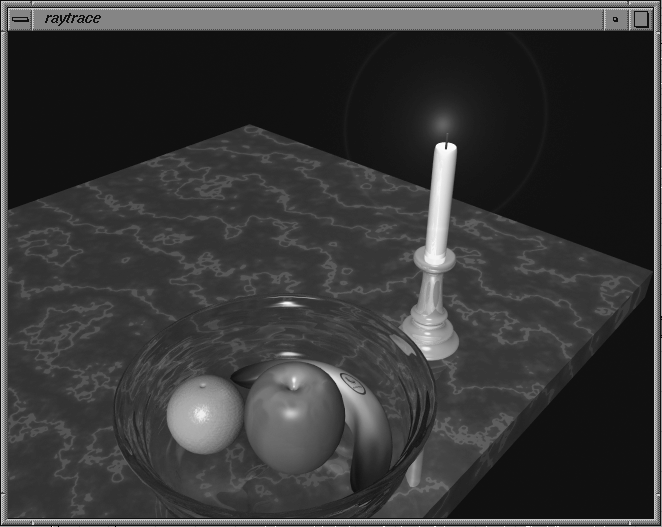
Task: Minimize the raytrace window
Action: 615,18
